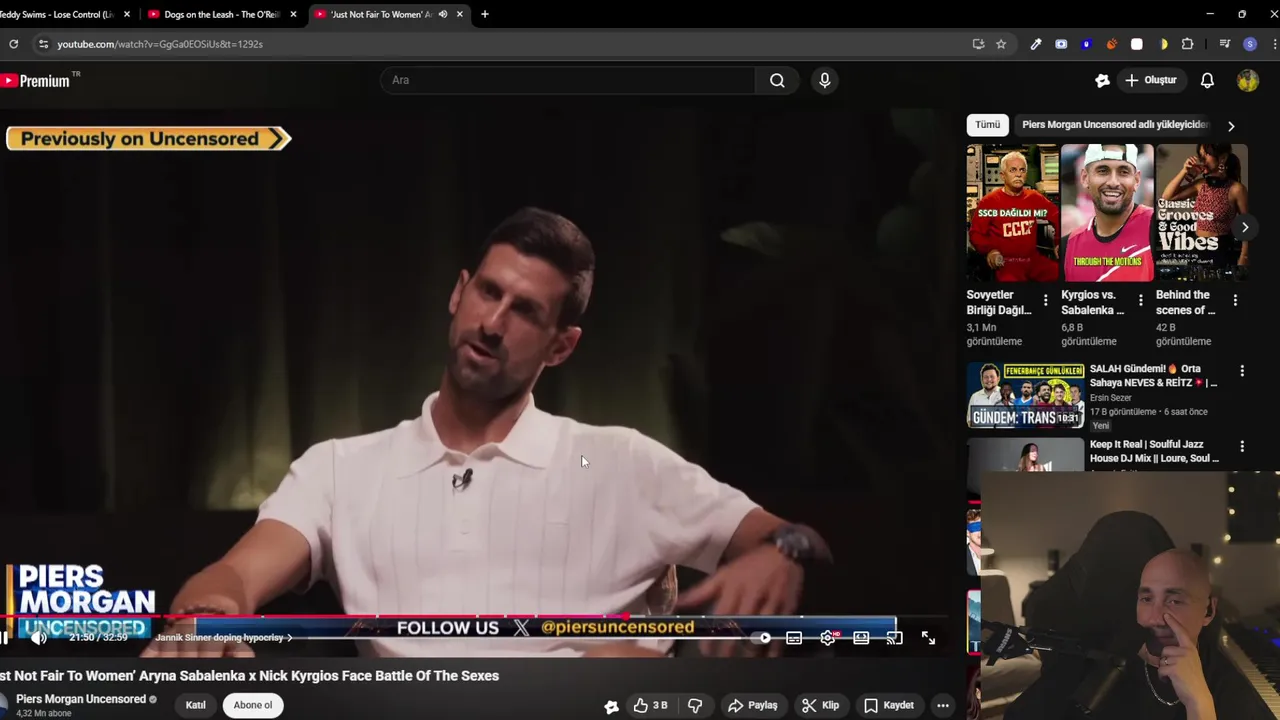Open 'Behind the scenes of' video thumbnail
This screenshot has width=1280, height=720.
point(1201,213)
